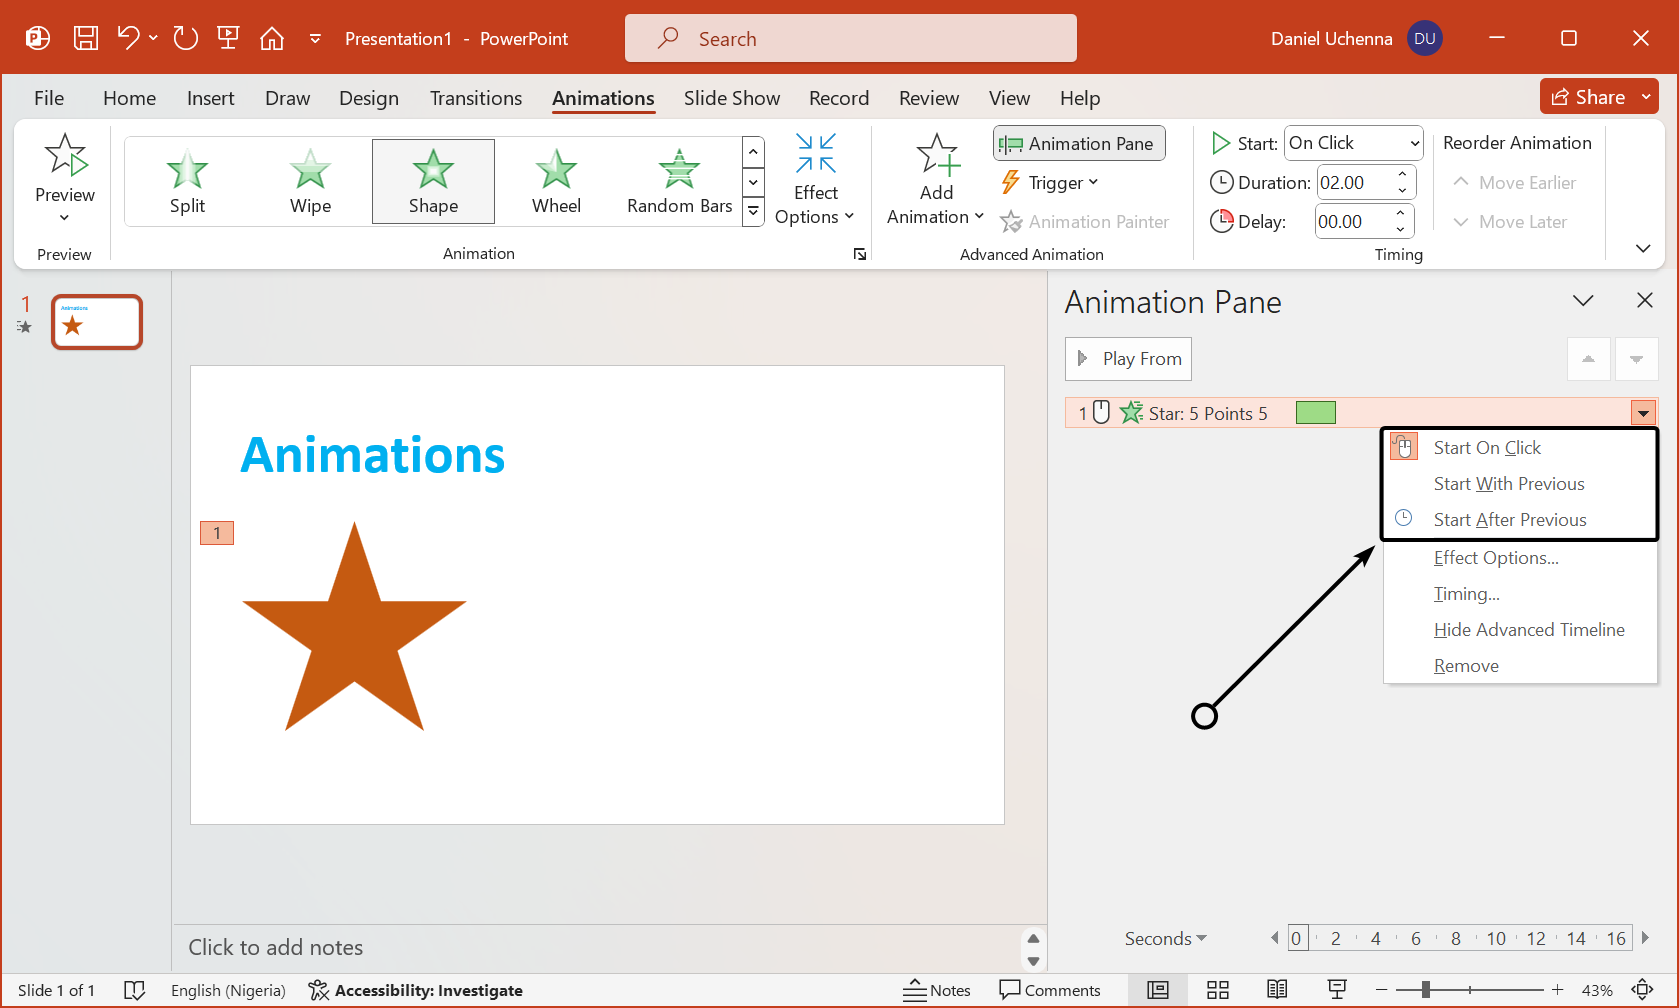This screenshot has height=1008, width=1679.
Task: Toggle the Animation Pane button
Action: (1079, 143)
